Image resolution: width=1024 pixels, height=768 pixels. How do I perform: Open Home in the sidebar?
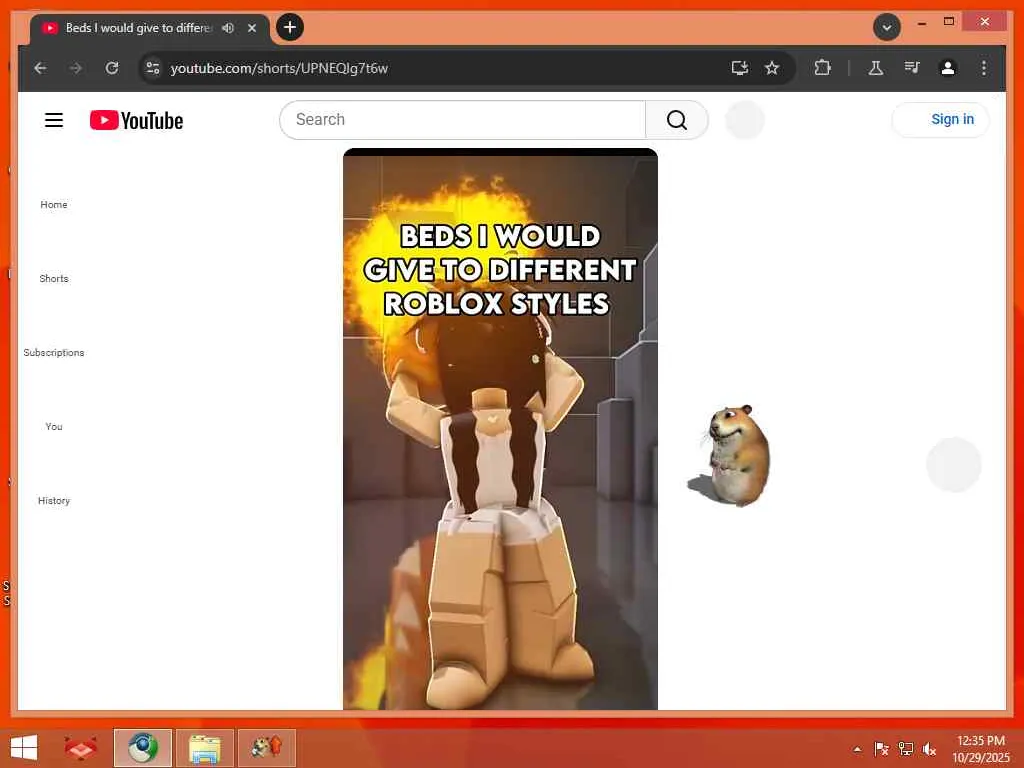(54, 204)
